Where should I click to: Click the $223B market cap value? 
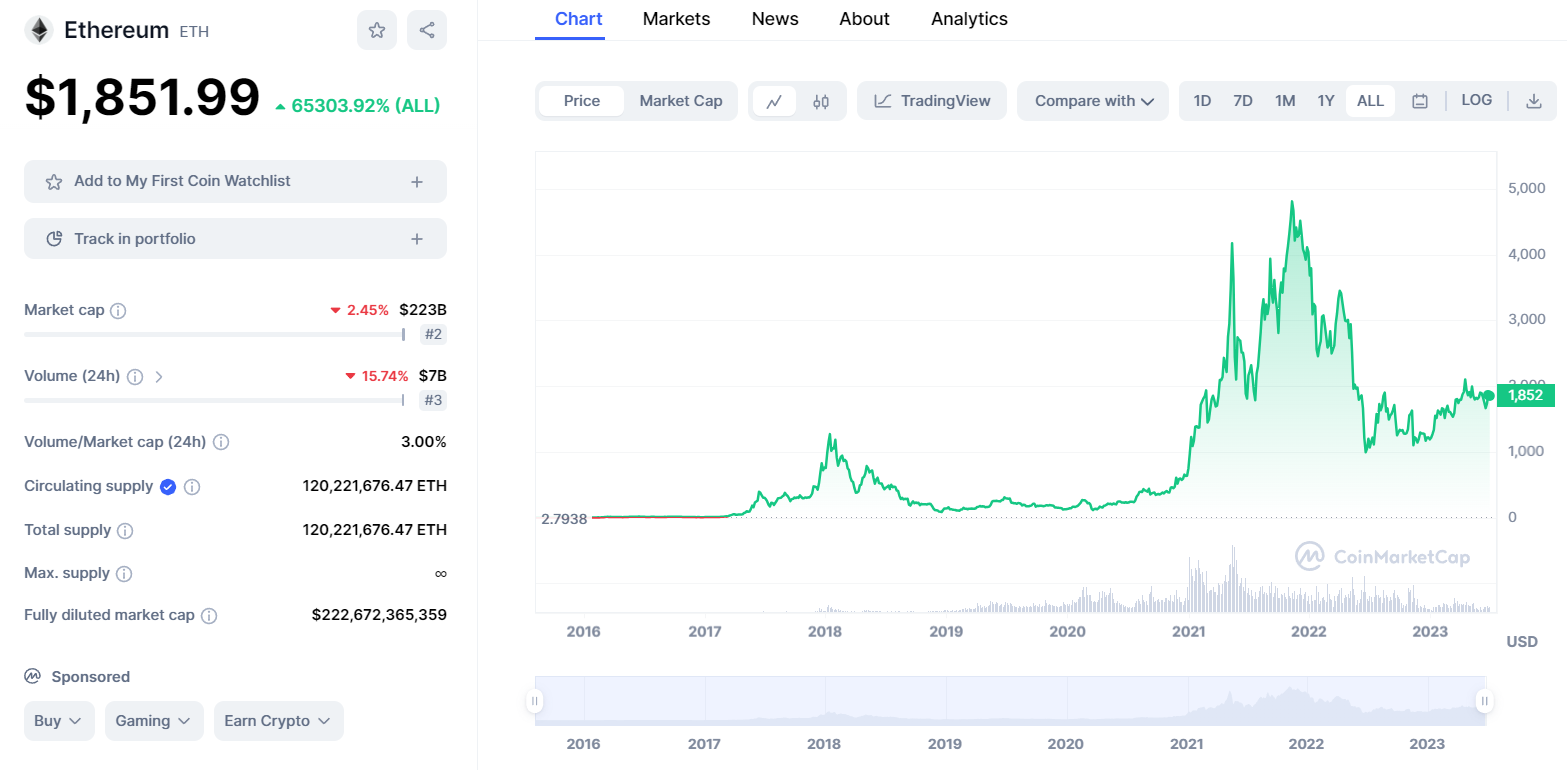click(423, 310)
